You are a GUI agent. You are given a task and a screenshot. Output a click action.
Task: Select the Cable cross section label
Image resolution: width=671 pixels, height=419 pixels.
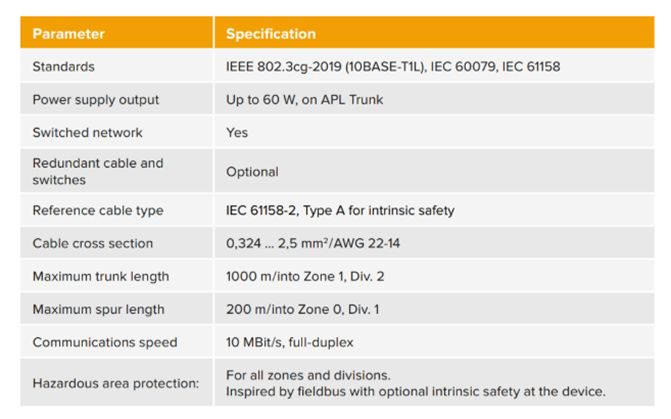(92, 243)
